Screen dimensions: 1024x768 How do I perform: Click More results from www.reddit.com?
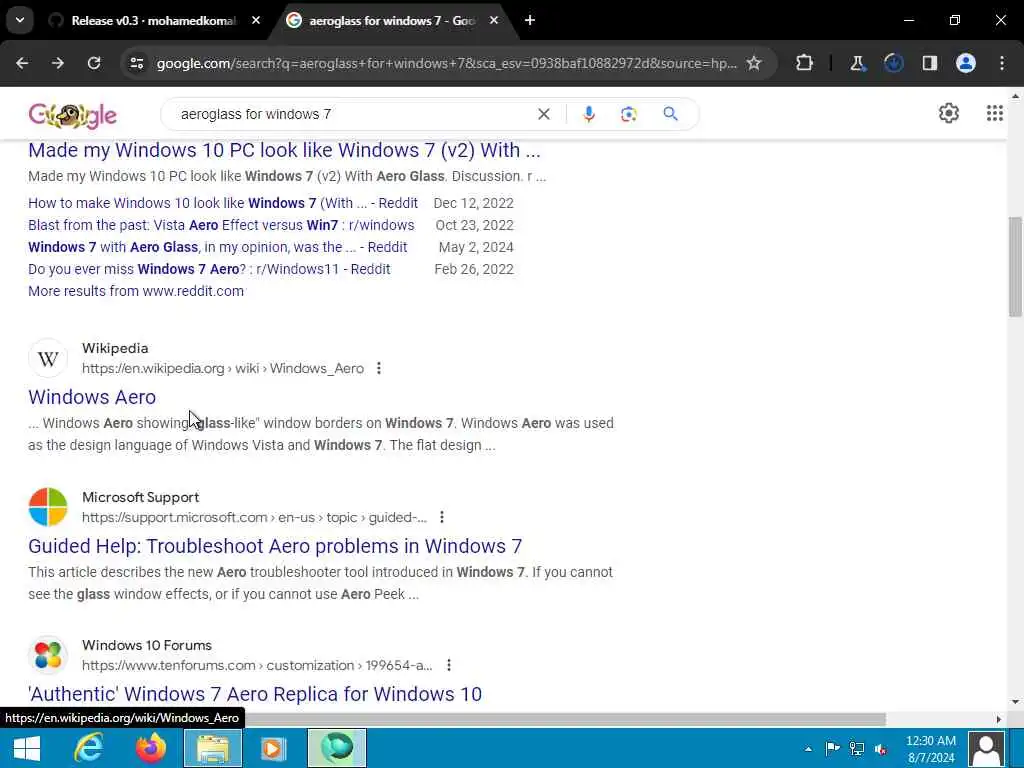[136, 291]
